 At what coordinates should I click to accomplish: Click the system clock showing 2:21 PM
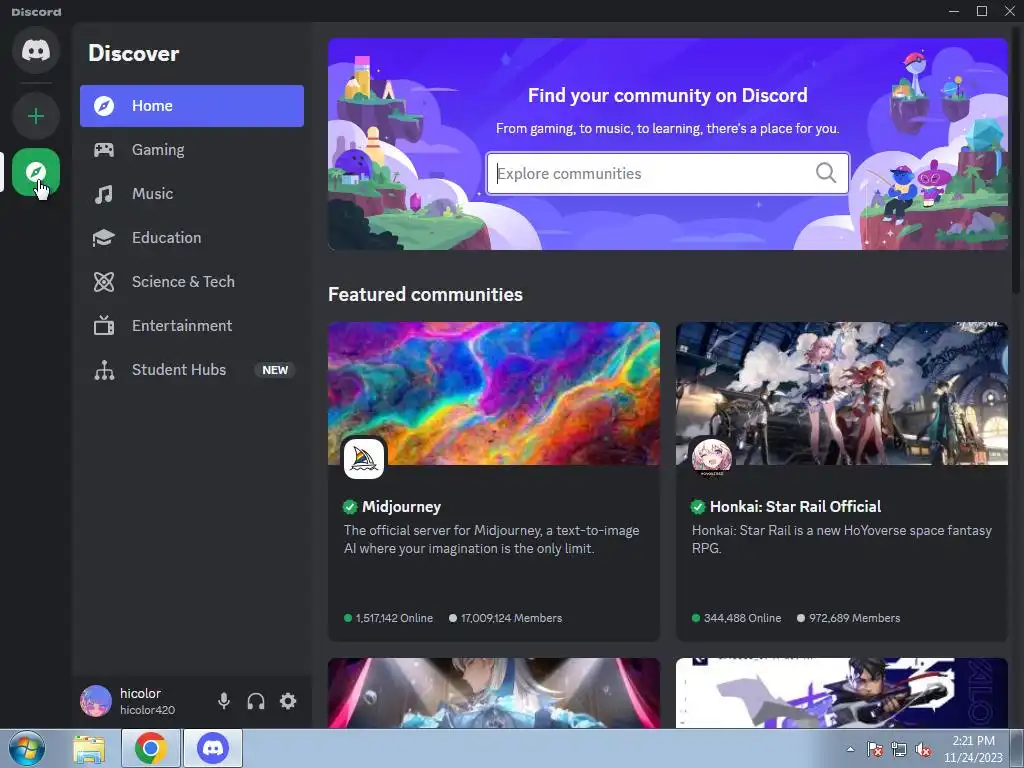click(973, 741)
